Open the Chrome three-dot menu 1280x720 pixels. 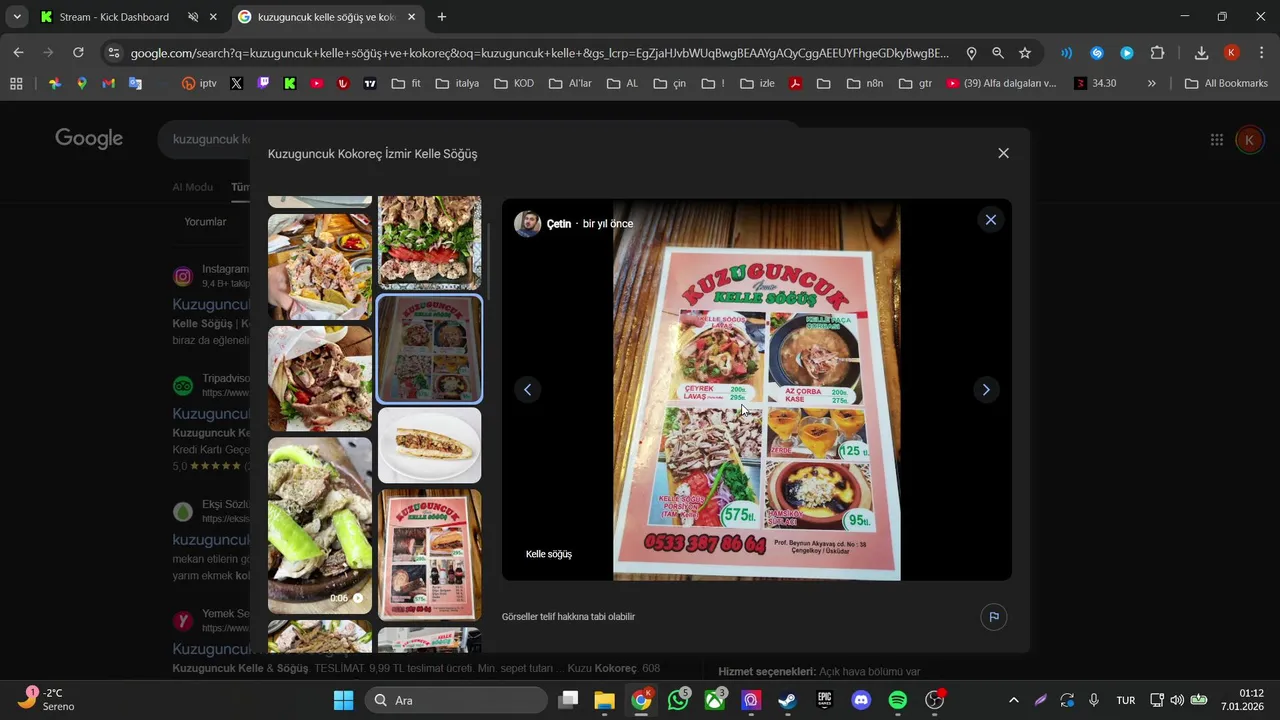tap(1261, 53)
